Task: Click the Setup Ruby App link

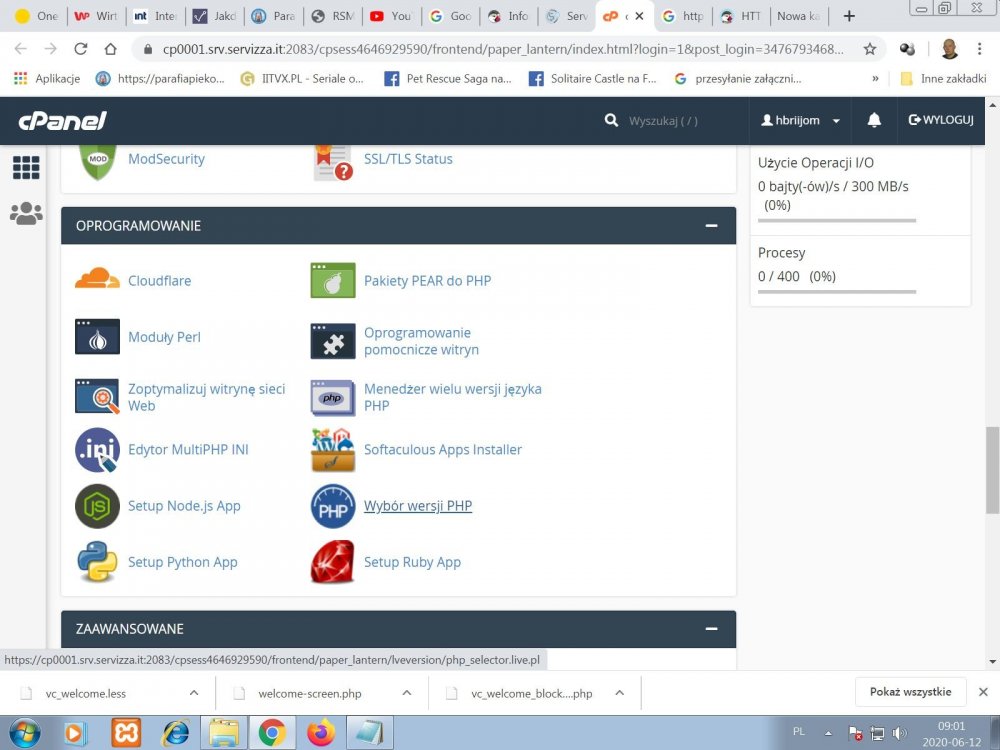Action: [412, 562]
